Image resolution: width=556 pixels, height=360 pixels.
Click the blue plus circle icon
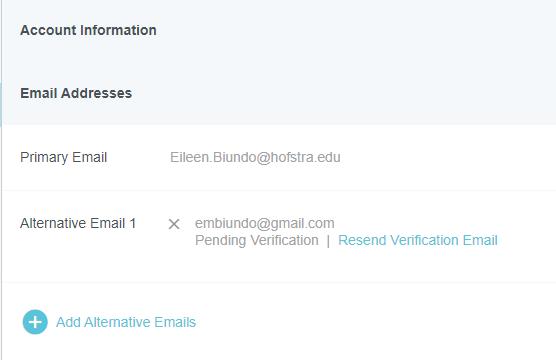(x=35, y=322)
